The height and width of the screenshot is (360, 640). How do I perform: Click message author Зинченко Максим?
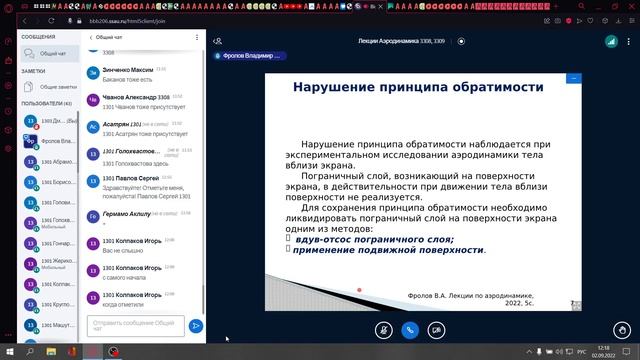(128, 70)
